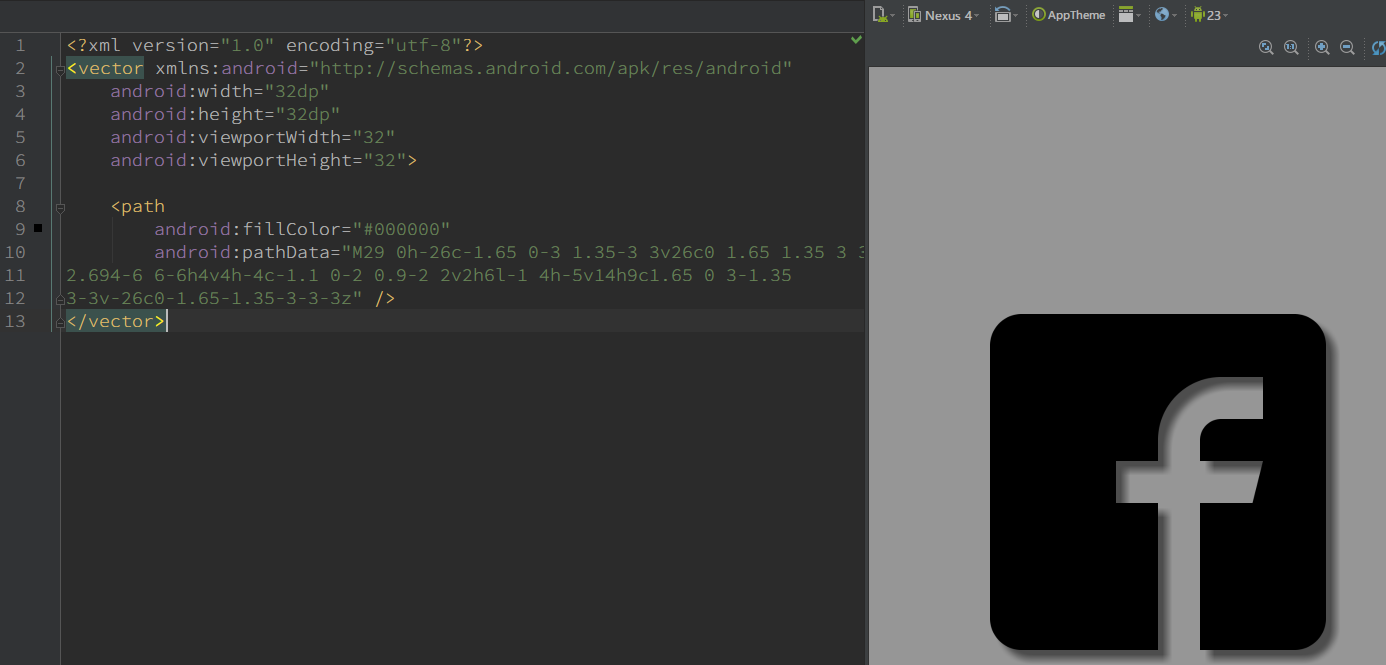Click the pathData string starting with M29

[x=603, y=252]
